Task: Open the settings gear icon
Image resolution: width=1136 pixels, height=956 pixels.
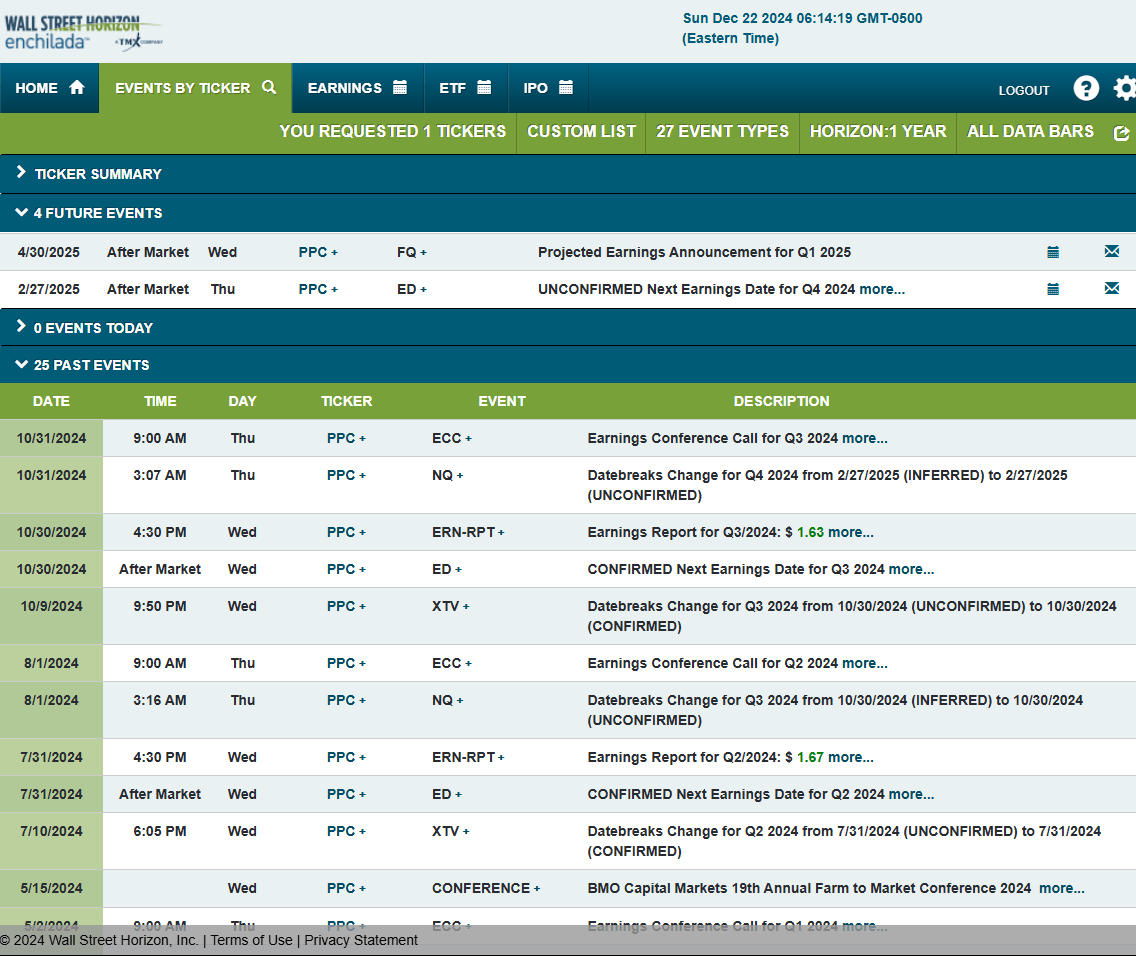Action: click(x=1127, y=88)
